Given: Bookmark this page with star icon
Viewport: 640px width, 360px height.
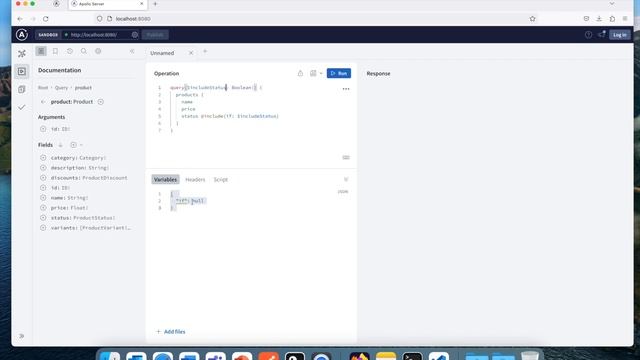Looking at the screenshot, I should tap(532, 19).
